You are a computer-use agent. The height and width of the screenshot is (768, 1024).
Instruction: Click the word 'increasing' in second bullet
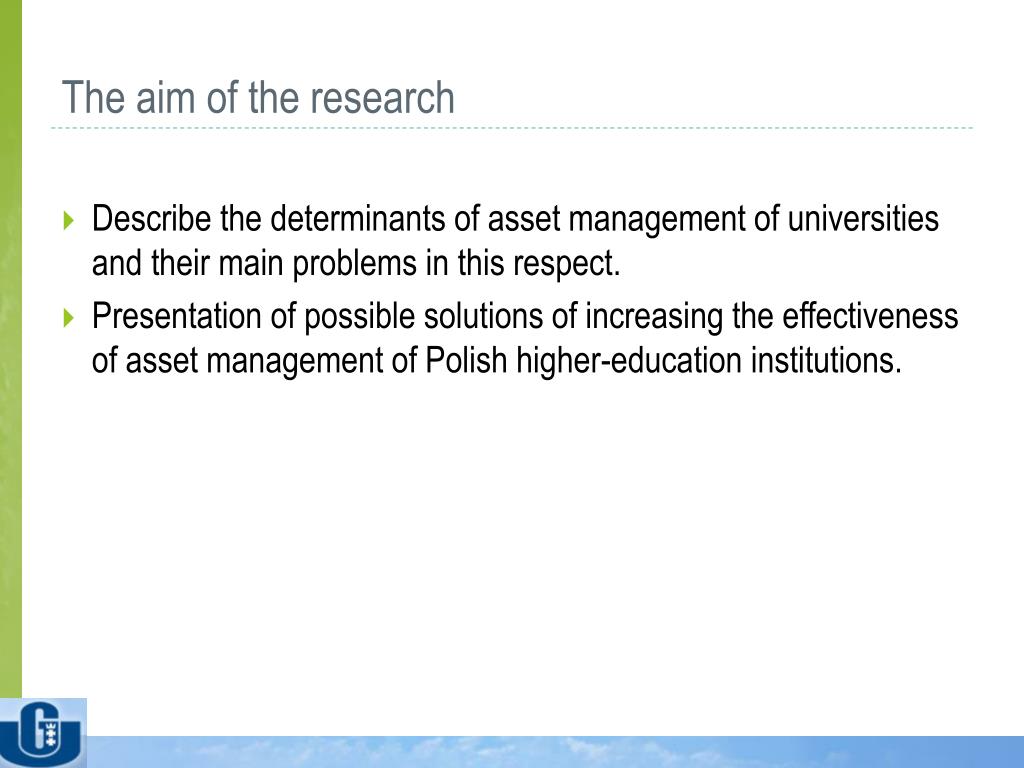(x=654, y=317)
